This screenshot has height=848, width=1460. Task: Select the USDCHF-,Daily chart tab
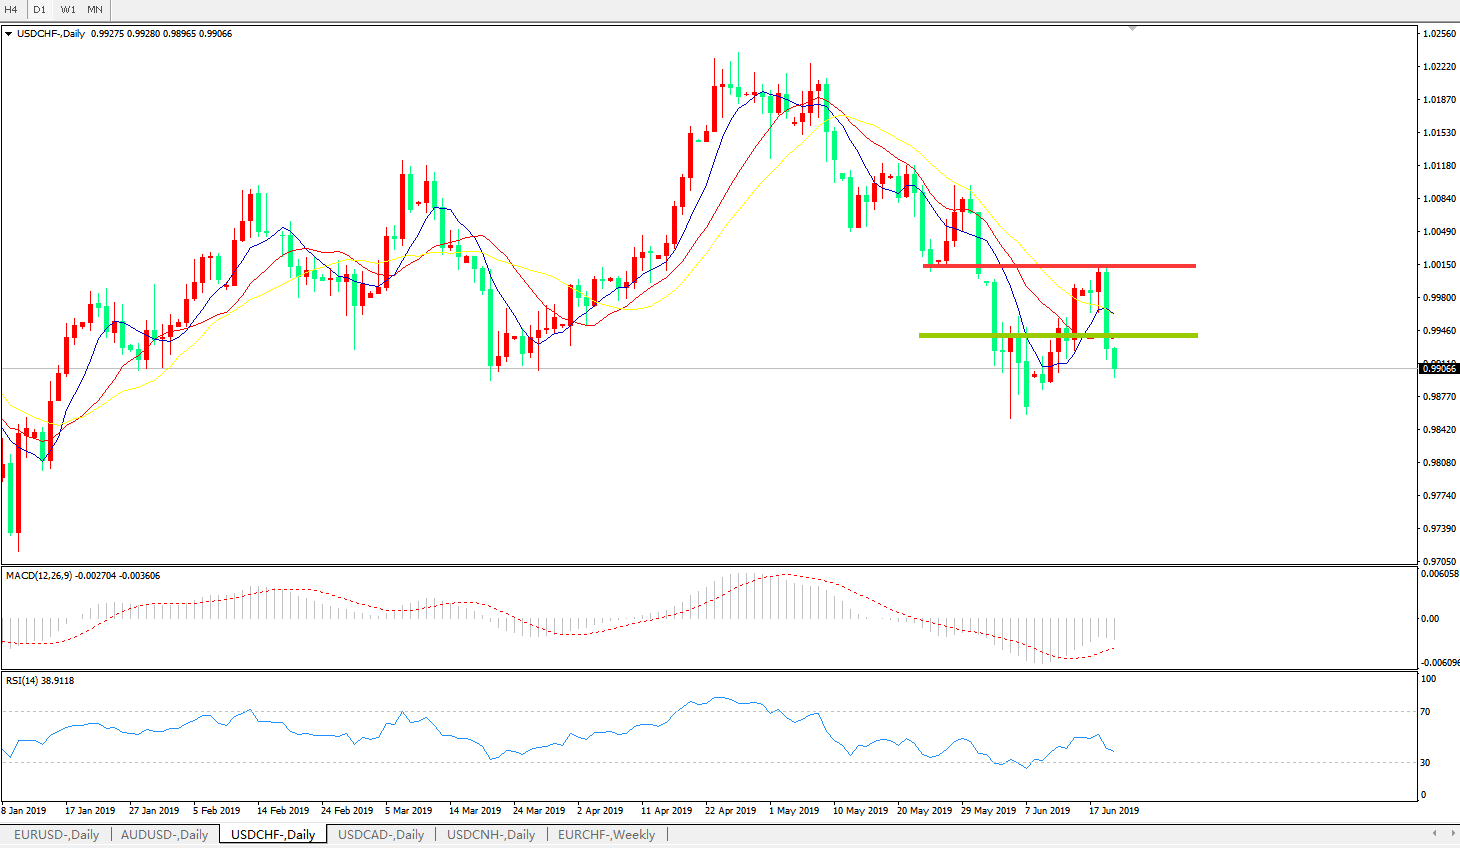point(272,834)
